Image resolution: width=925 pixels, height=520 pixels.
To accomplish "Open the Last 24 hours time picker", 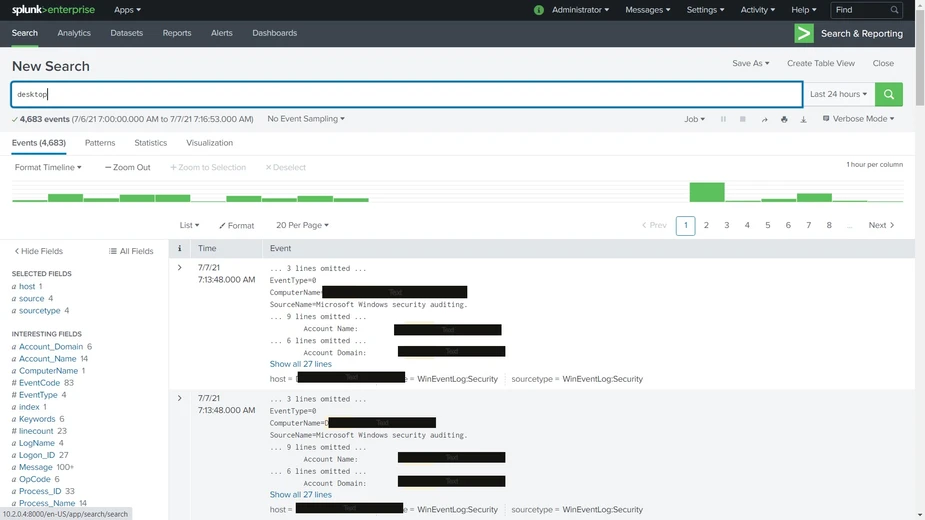I will [x=838, y=94].
